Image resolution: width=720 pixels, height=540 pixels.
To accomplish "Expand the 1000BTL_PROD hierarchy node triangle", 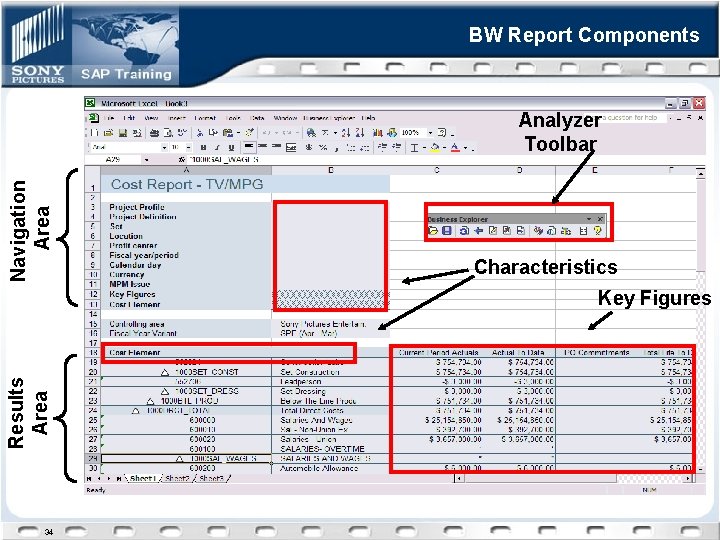I will coord(150,401).
